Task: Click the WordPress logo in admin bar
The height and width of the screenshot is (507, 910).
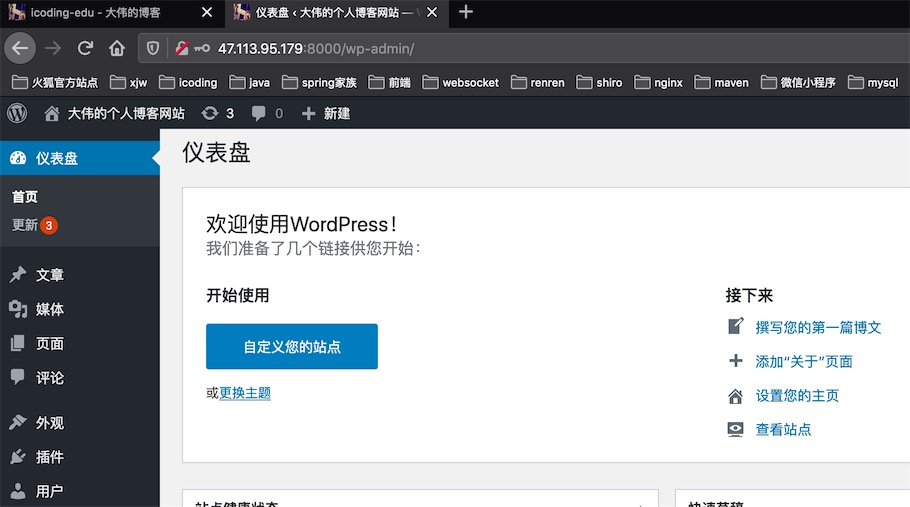Action: point(17,113)
